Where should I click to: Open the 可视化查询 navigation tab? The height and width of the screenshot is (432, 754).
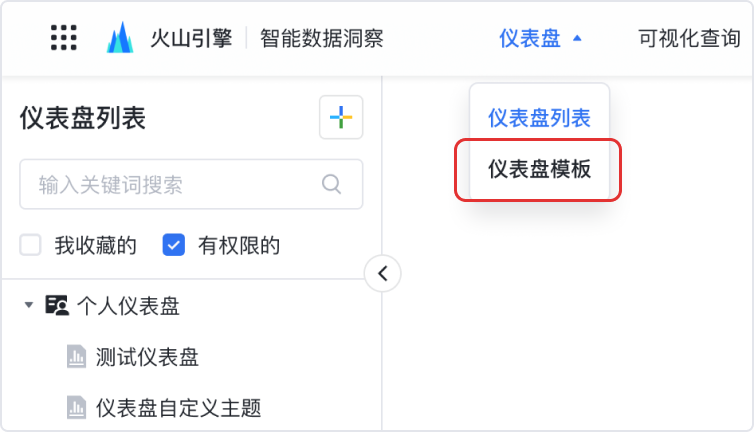click(689, 39)
